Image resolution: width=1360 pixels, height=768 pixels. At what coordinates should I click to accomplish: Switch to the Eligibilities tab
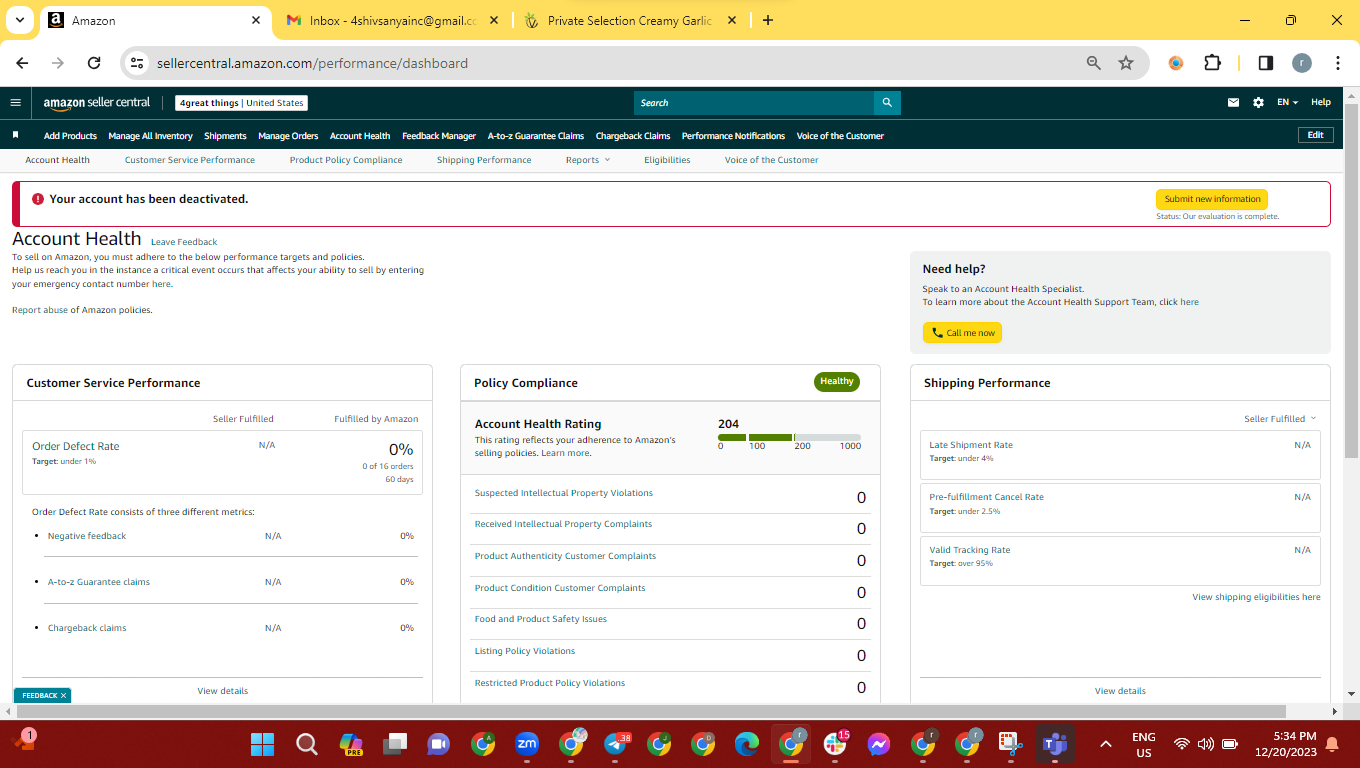[x=667, y=160]
